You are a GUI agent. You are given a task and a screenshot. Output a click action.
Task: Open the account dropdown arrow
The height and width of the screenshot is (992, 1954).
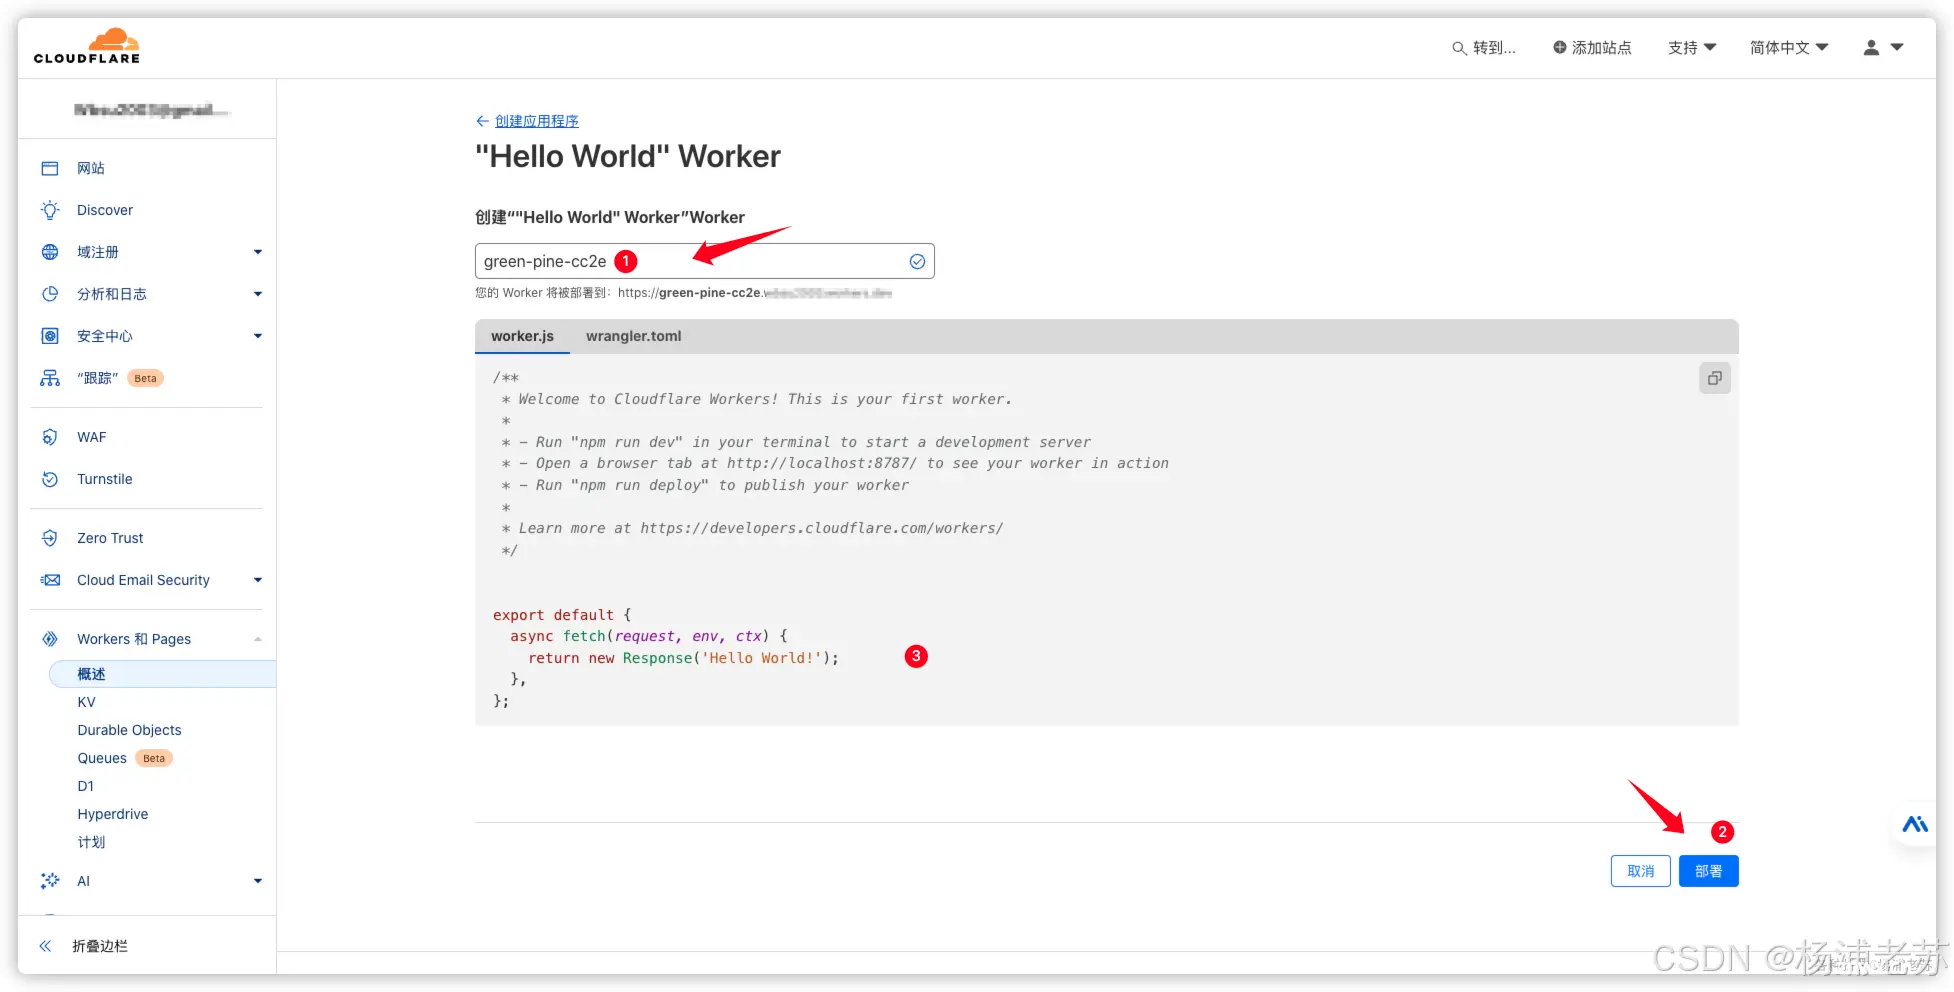tap(1897, 47)
